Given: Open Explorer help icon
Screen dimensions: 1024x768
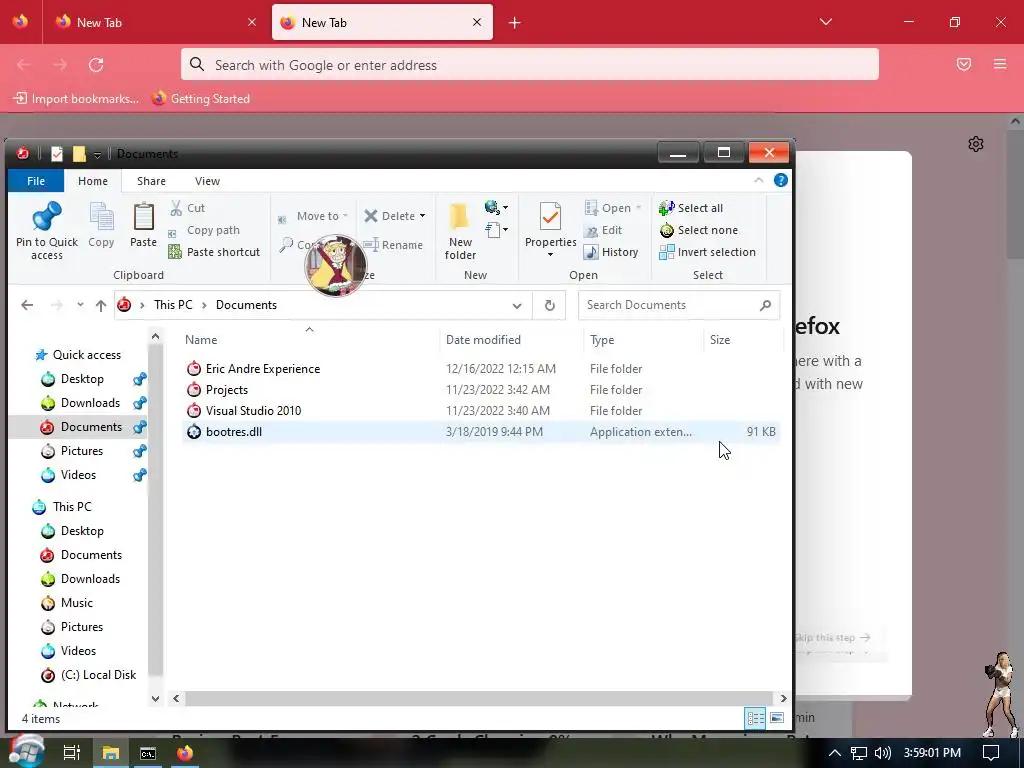Looking at the screenshot, I should [780, 180].
